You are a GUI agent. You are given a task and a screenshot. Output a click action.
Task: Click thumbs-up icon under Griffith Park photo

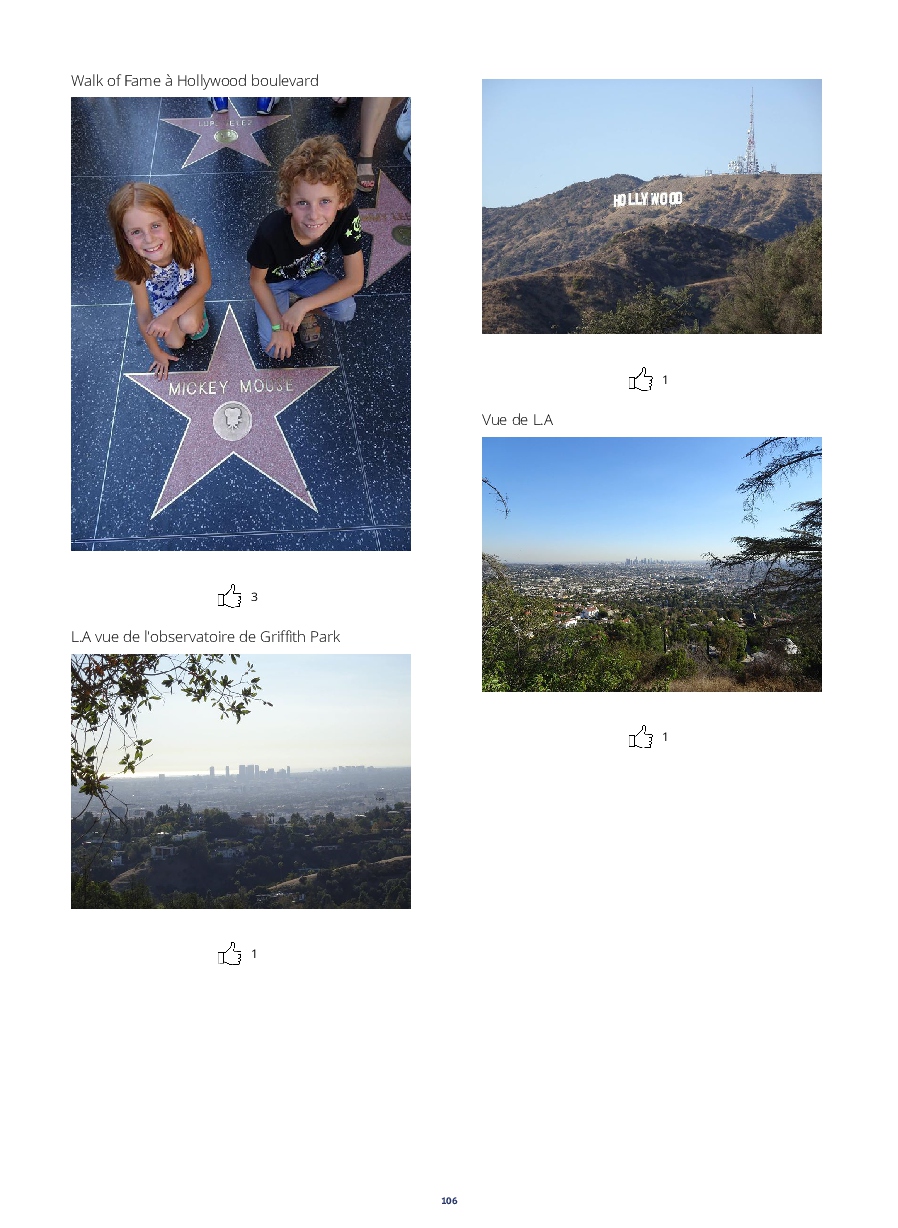(x=230, y=954)
